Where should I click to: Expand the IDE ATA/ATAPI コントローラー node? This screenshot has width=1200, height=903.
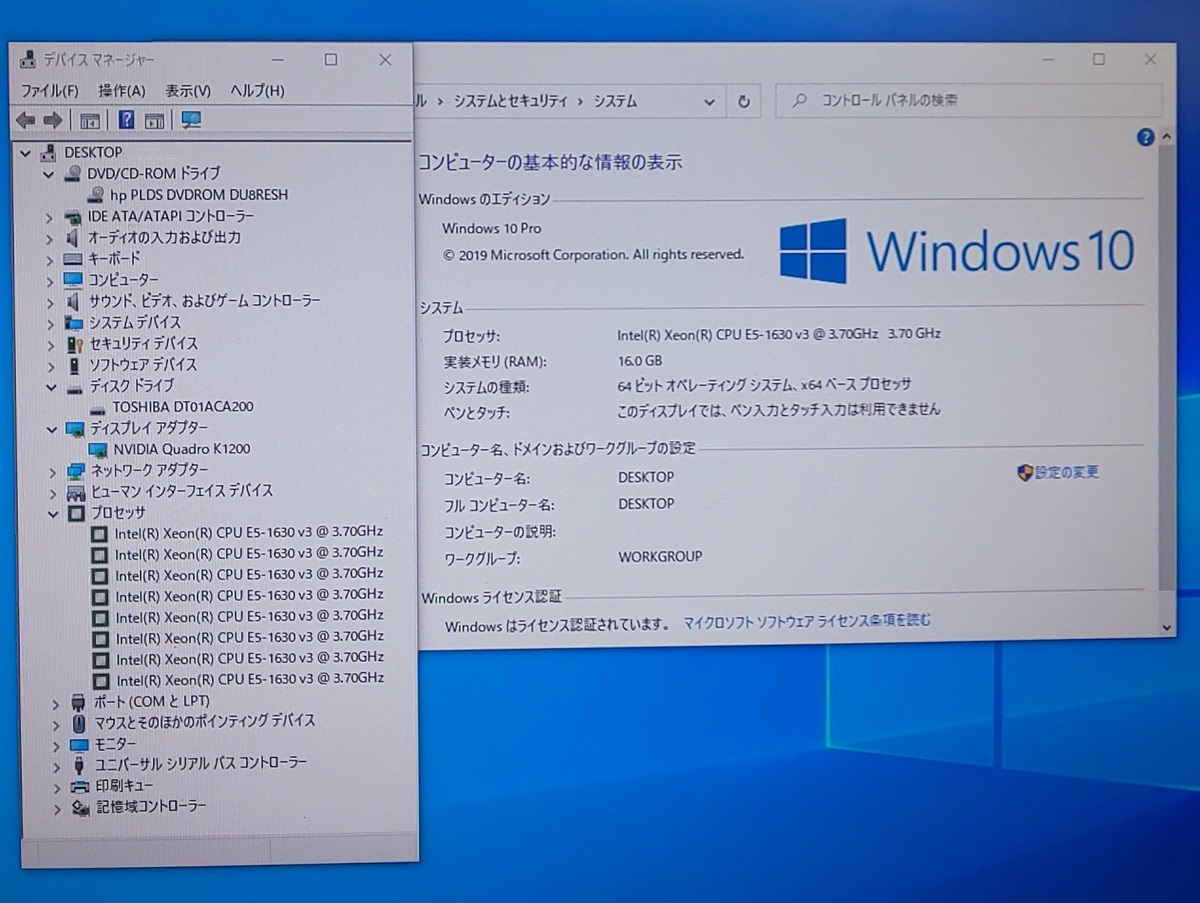click(x=49, y=216)
